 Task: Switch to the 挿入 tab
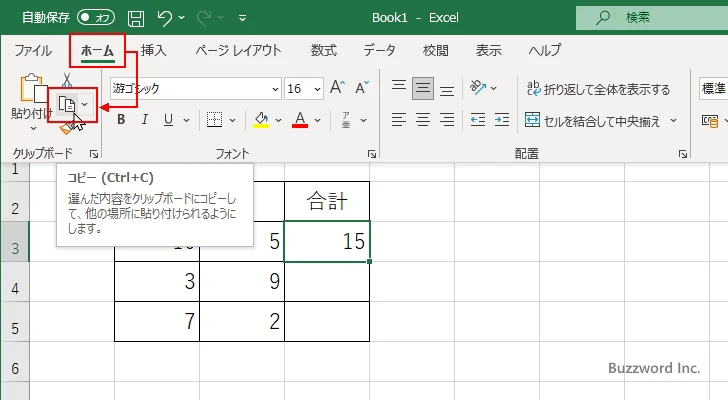coord(154,50)
